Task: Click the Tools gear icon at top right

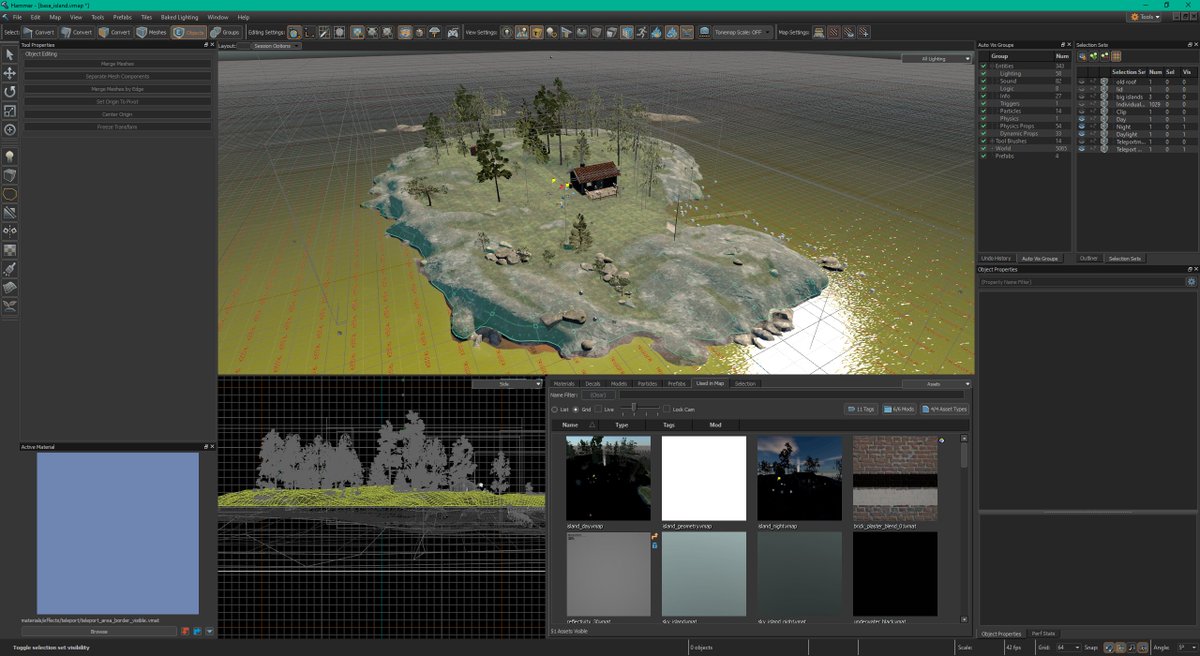Action: 1146,17
